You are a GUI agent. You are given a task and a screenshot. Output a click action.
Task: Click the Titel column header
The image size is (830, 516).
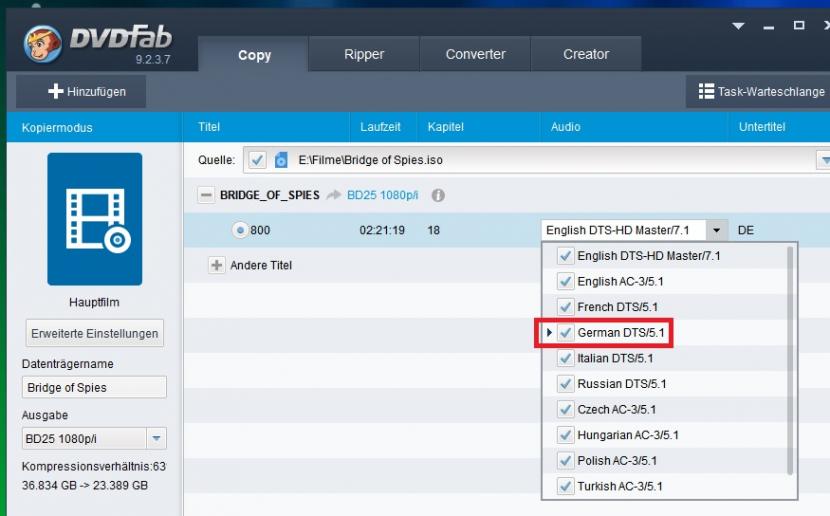pyautogui.click(x=209, y=127)
